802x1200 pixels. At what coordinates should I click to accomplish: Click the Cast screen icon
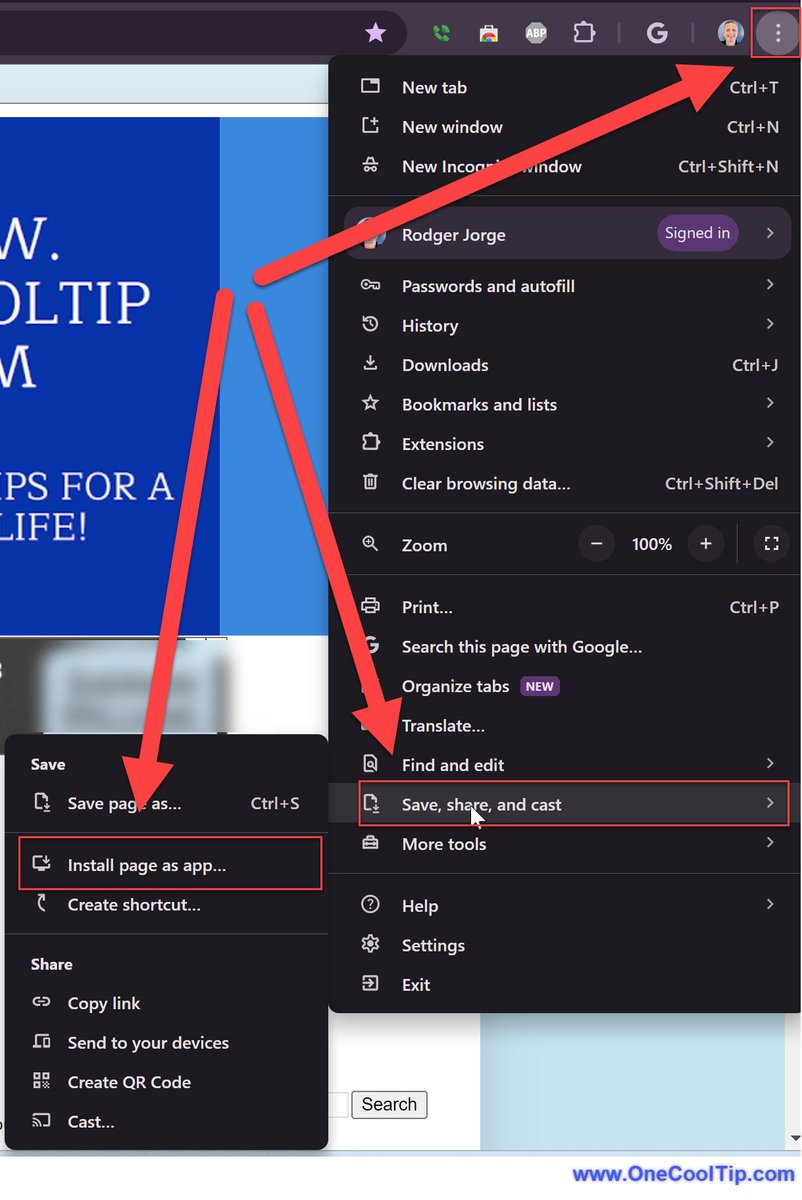coord(41,1121)
